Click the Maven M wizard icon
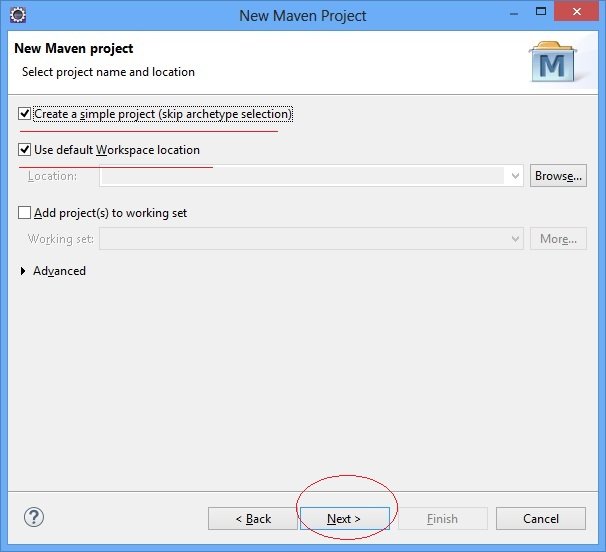The height and width of the screenshot is (552, 606). (x=553, y=62)
